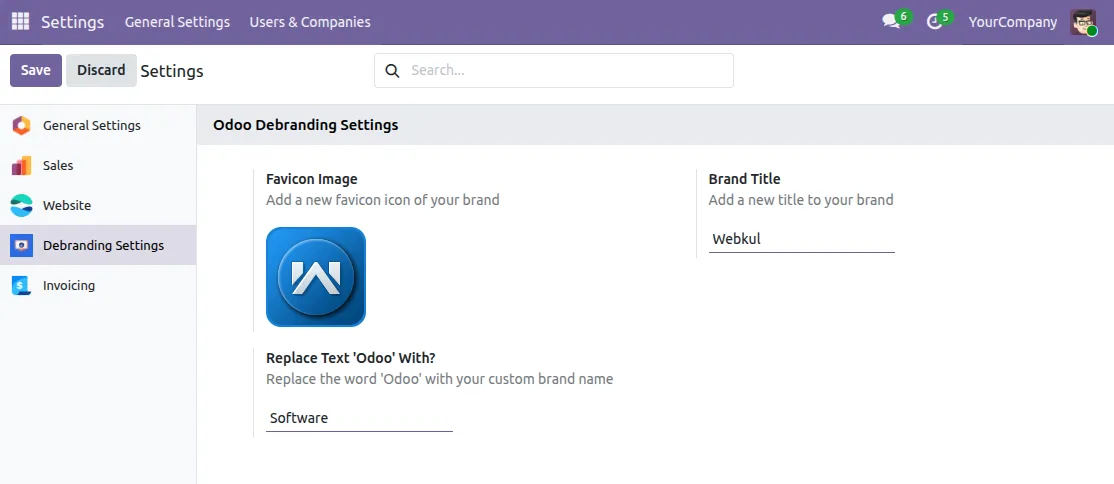Click the Brand Title field containing Webkul
Screen dimensions: 1114x484
(x=801, y=240)
